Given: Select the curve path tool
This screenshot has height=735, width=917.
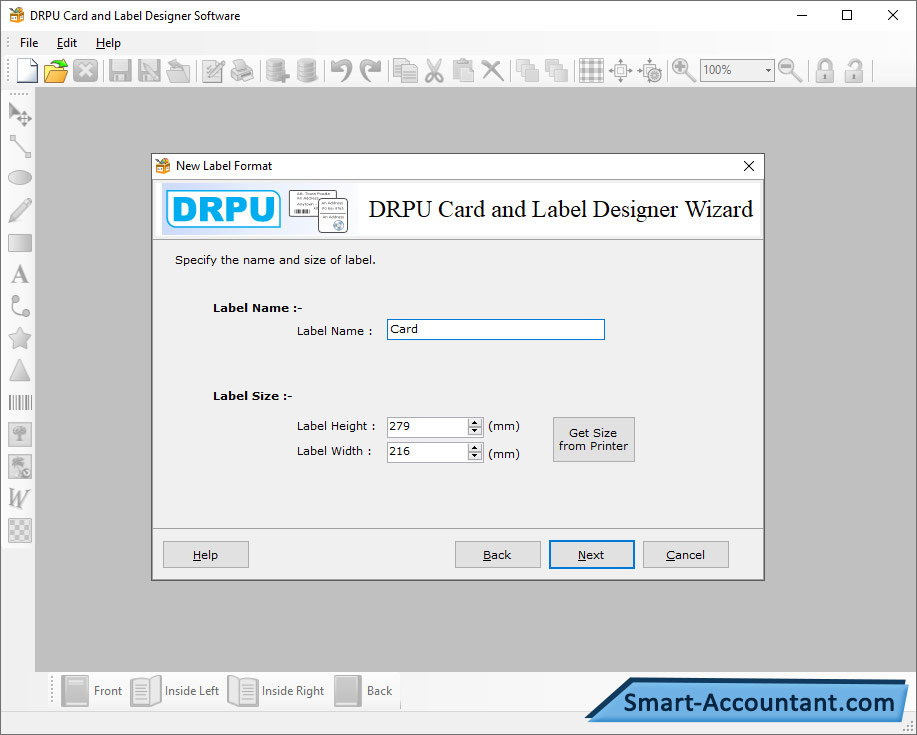Looking at the screenshot, I should click(x=20, y=306).
